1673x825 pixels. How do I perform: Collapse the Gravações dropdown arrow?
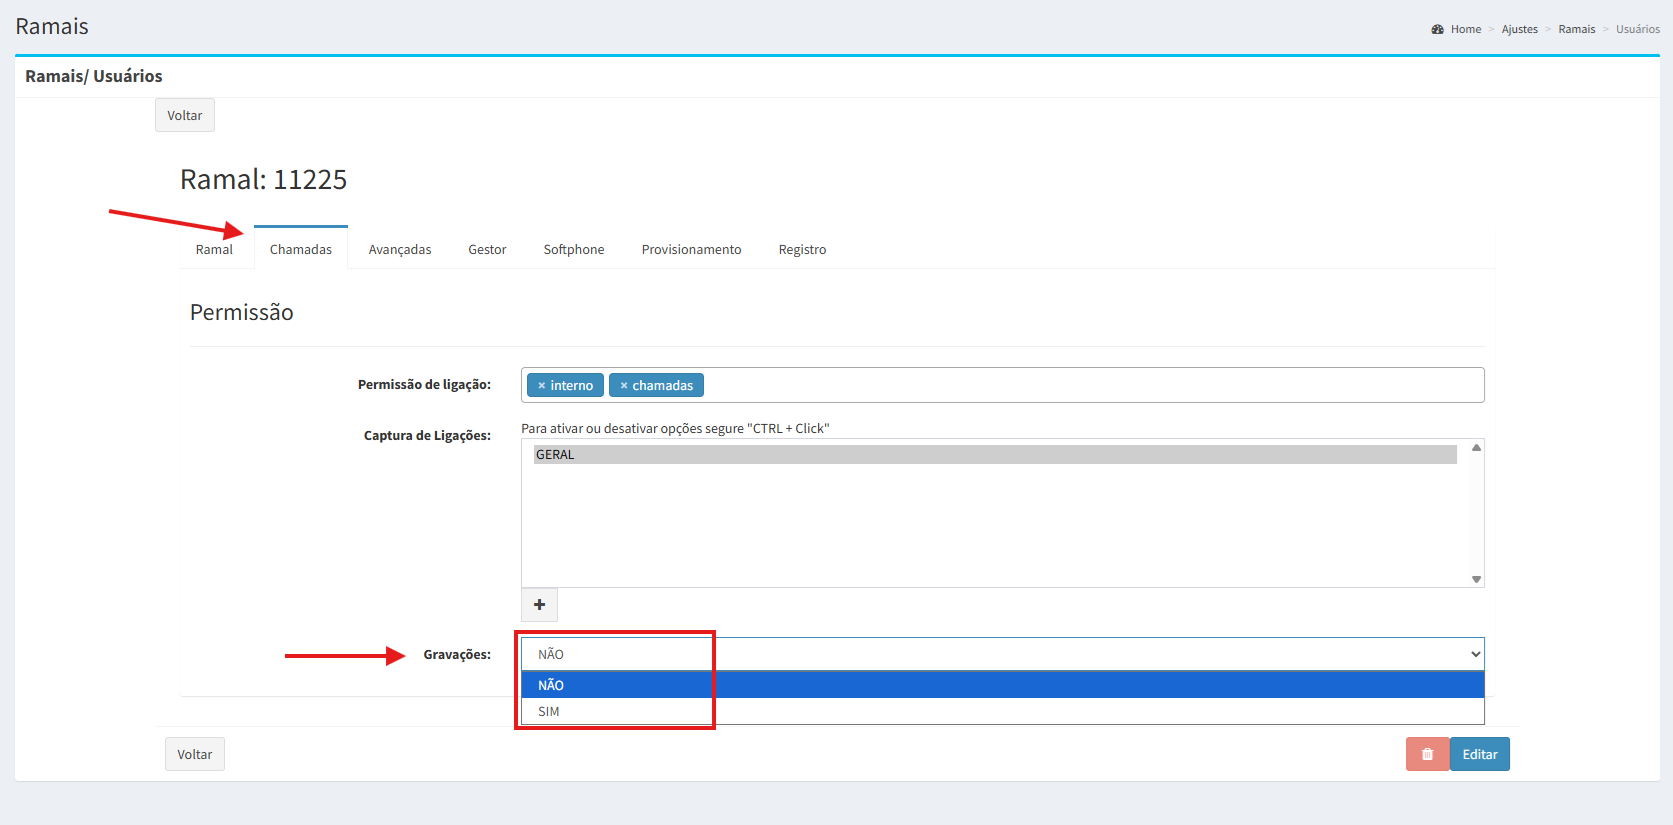click(1475, 654)
